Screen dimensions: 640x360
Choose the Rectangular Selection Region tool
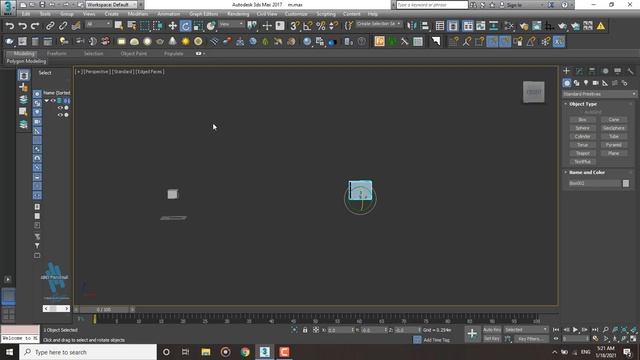pos(145,26)
